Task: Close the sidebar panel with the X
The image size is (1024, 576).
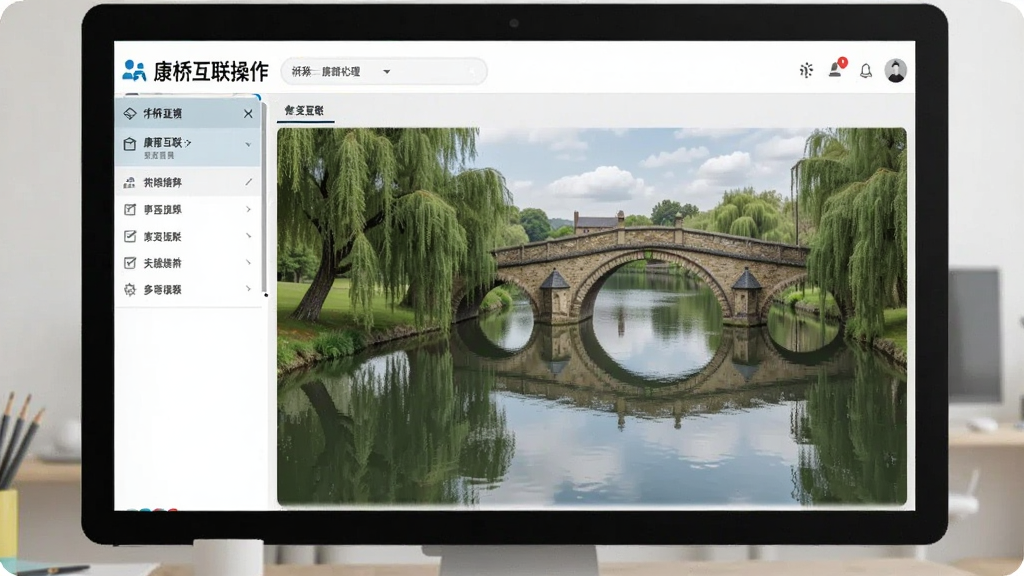Action: click(x=248, y=114)
